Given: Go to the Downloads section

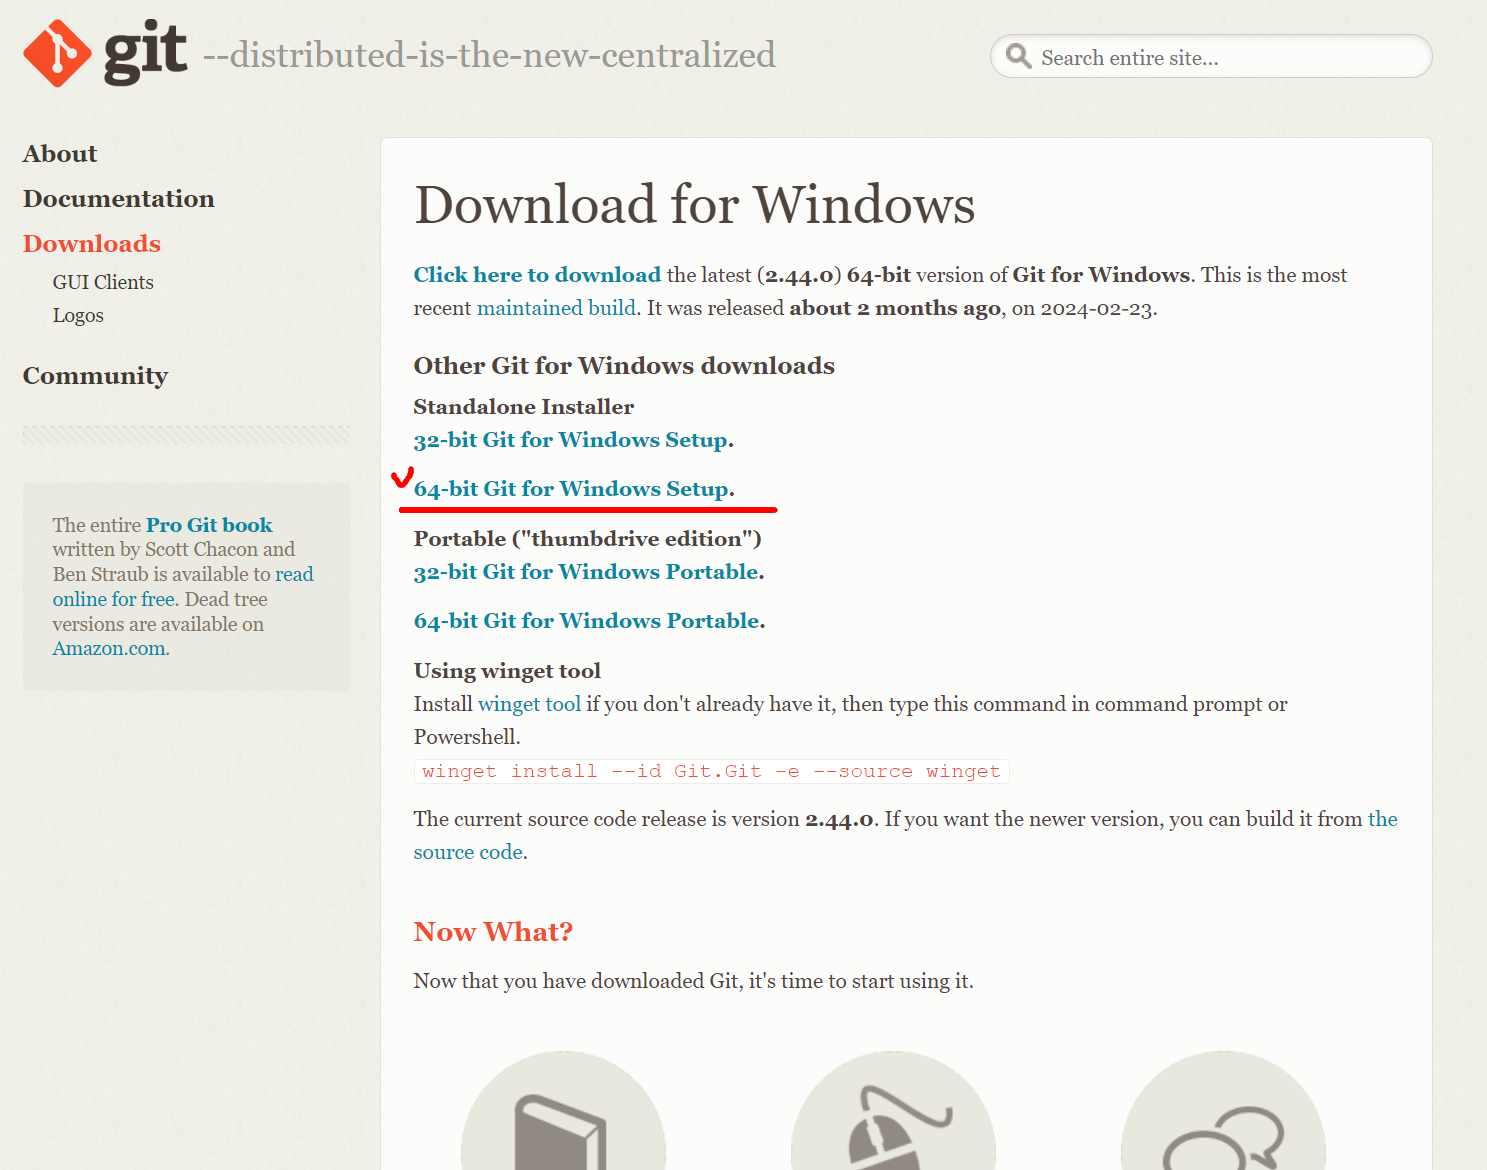Looking at the screenshot, I should 92,244.
